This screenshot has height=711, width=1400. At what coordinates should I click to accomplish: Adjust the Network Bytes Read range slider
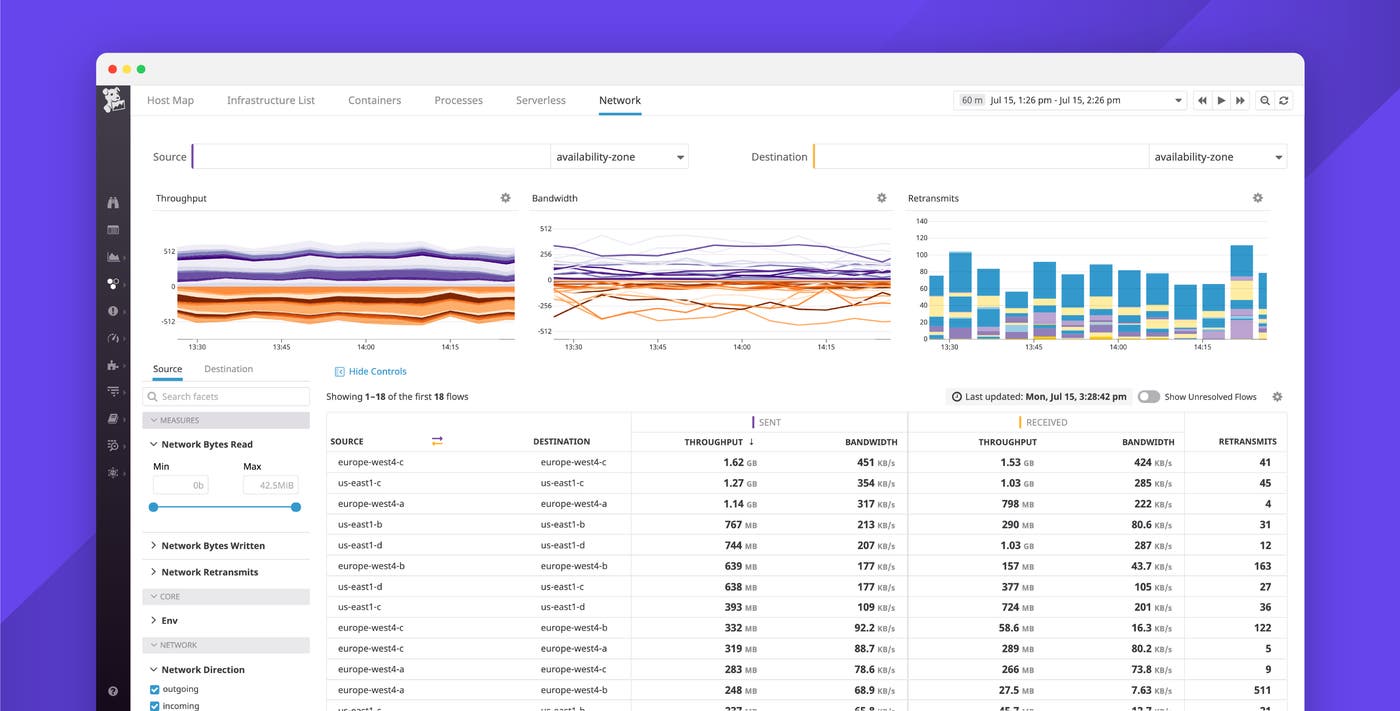[x=224, y=507]
